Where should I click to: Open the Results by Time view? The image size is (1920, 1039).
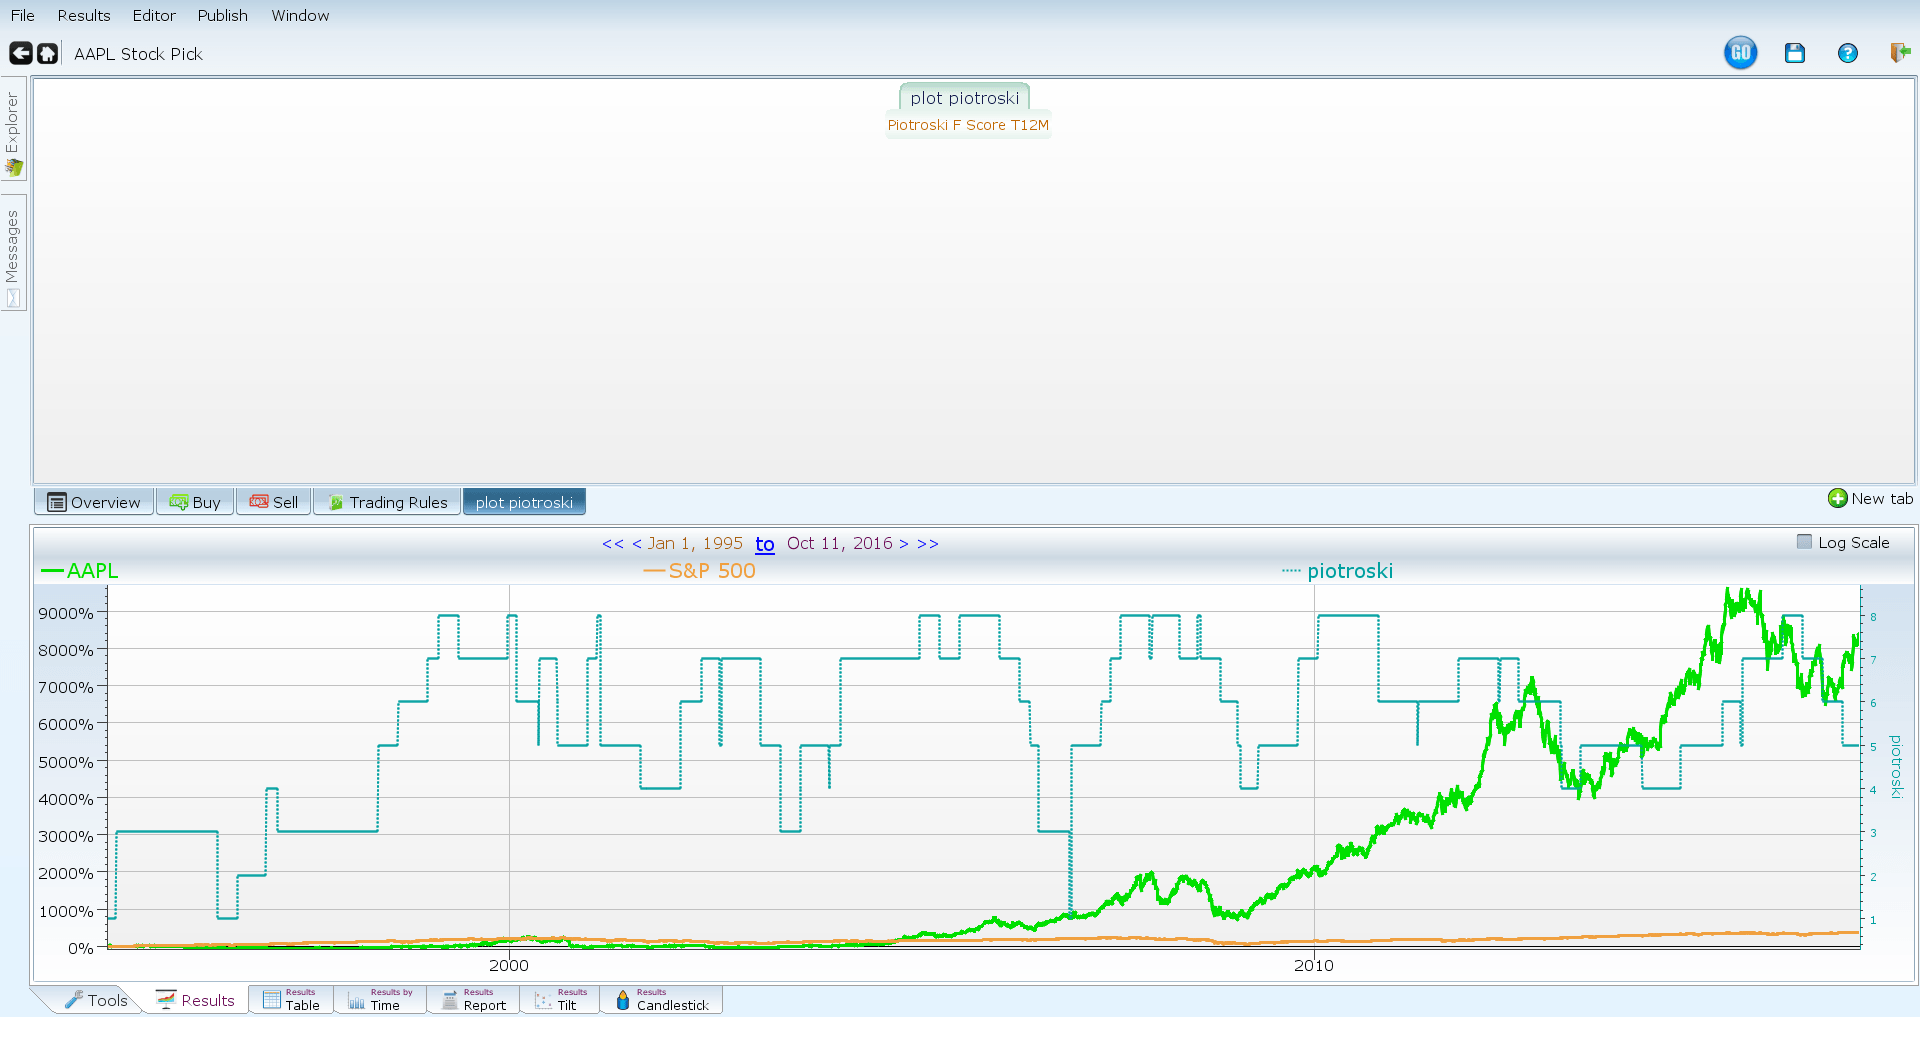pos(380,1000)
